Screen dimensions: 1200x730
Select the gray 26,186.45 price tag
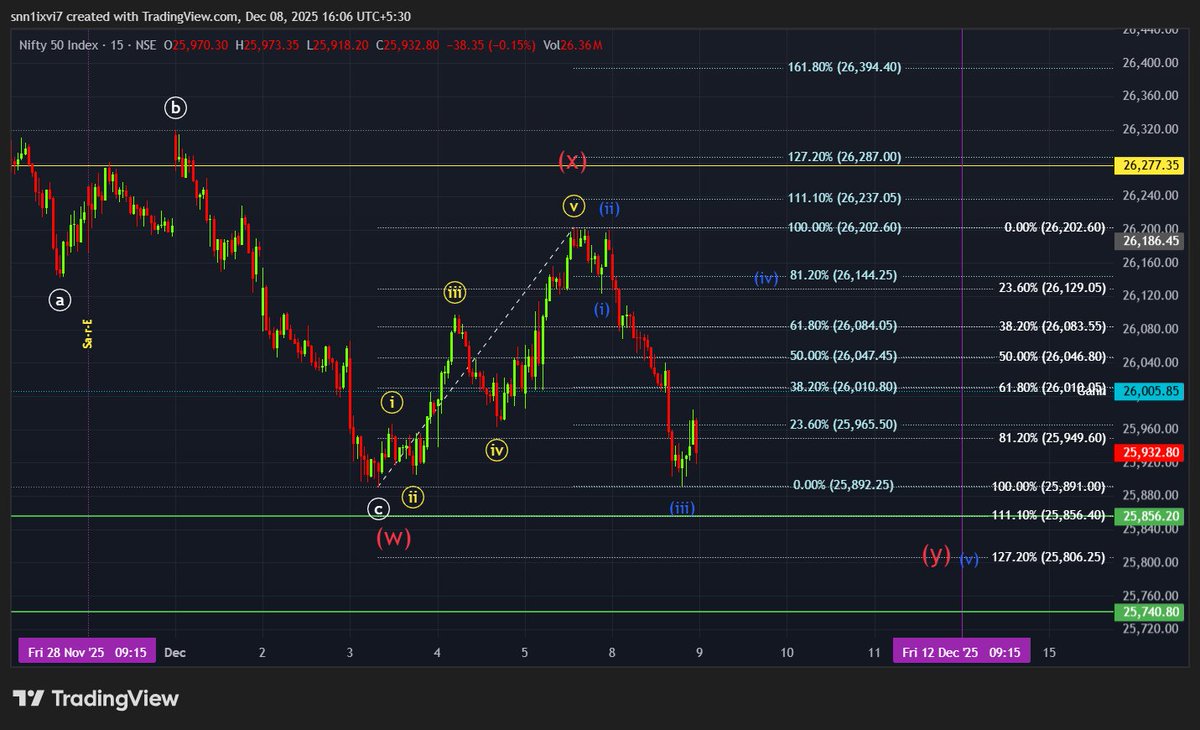click(x=1150, y=241)
